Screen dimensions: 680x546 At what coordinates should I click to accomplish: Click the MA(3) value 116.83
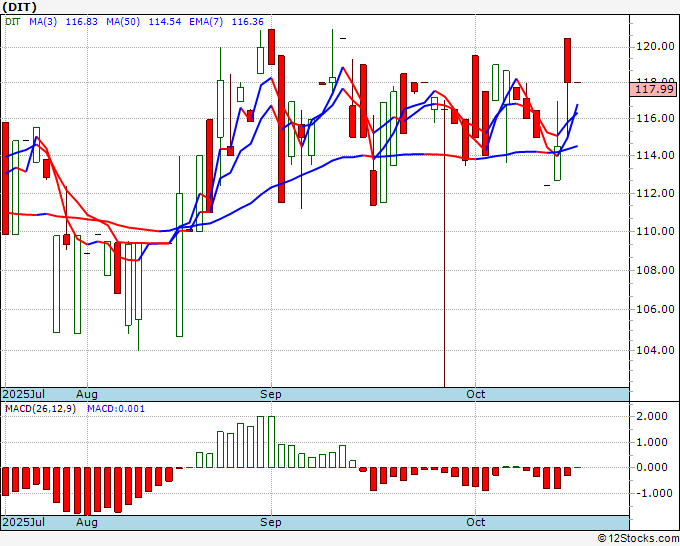click(x=82, y=22)
